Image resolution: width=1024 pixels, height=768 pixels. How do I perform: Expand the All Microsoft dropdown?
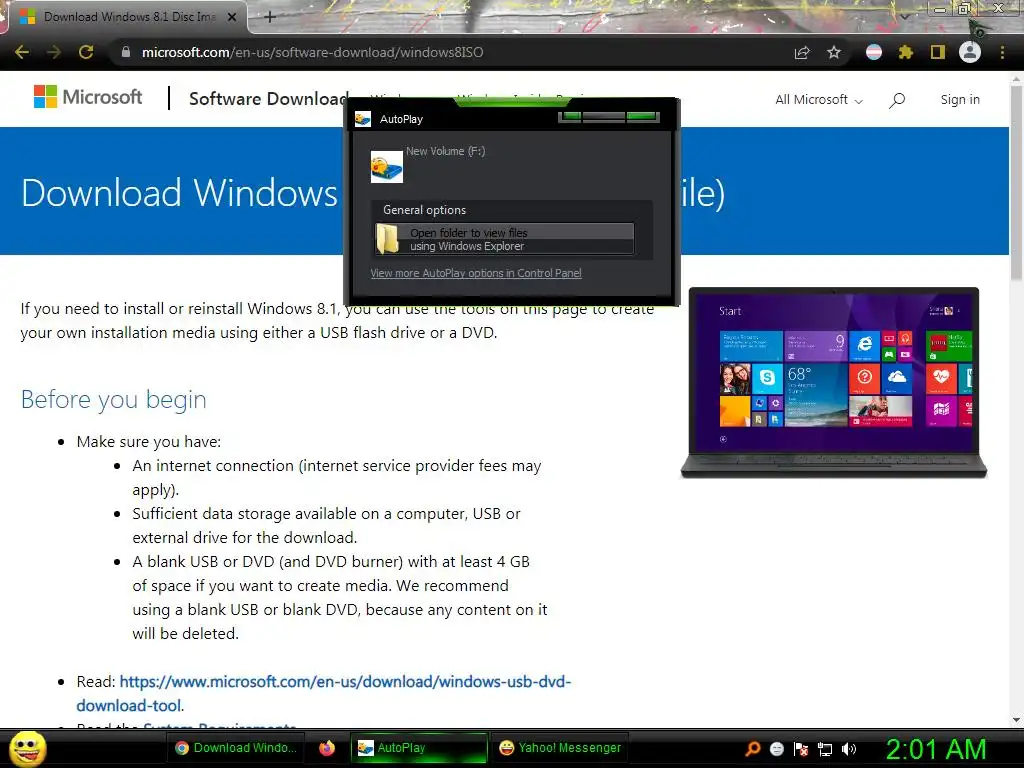(x=819, y=100)
